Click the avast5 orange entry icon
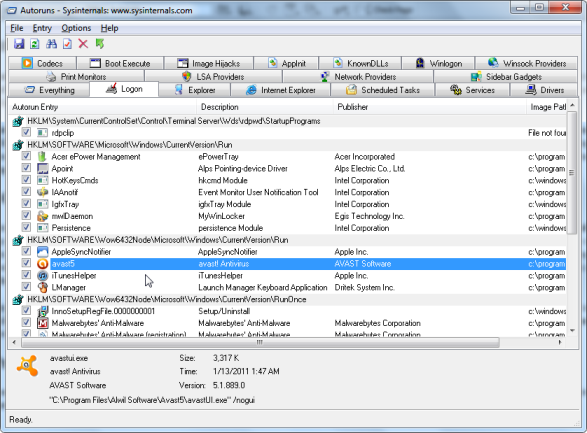The height and width of the screenshot is (433, 587). 43,264
